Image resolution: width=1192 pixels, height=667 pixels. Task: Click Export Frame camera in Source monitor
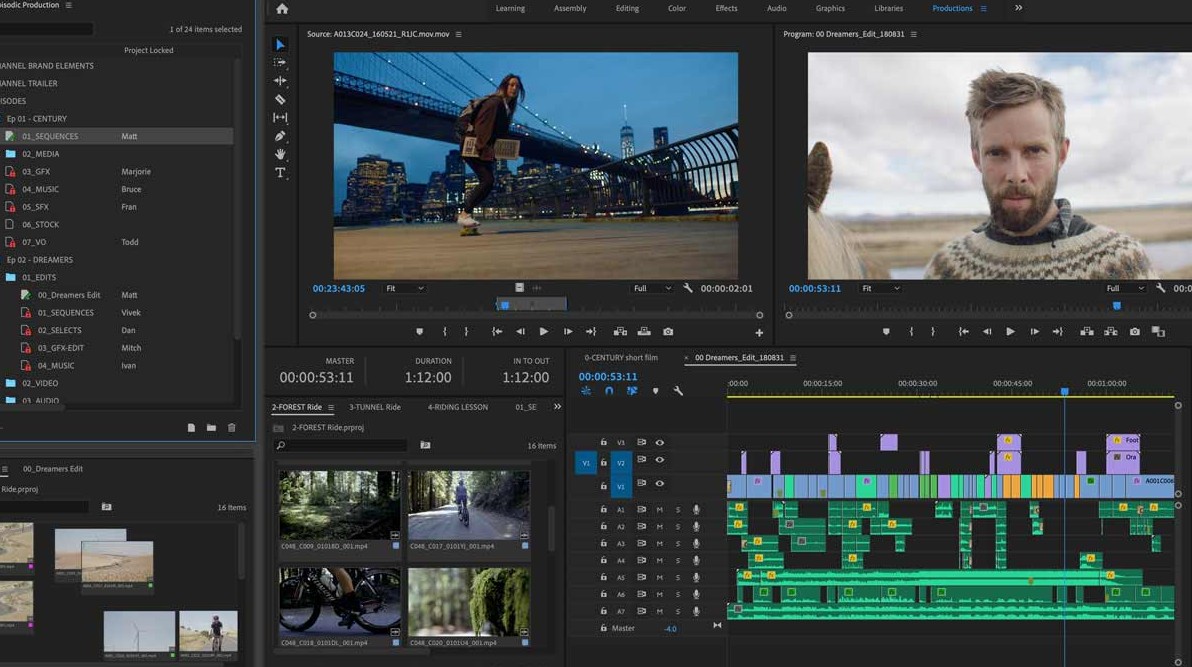coord(668,332)
